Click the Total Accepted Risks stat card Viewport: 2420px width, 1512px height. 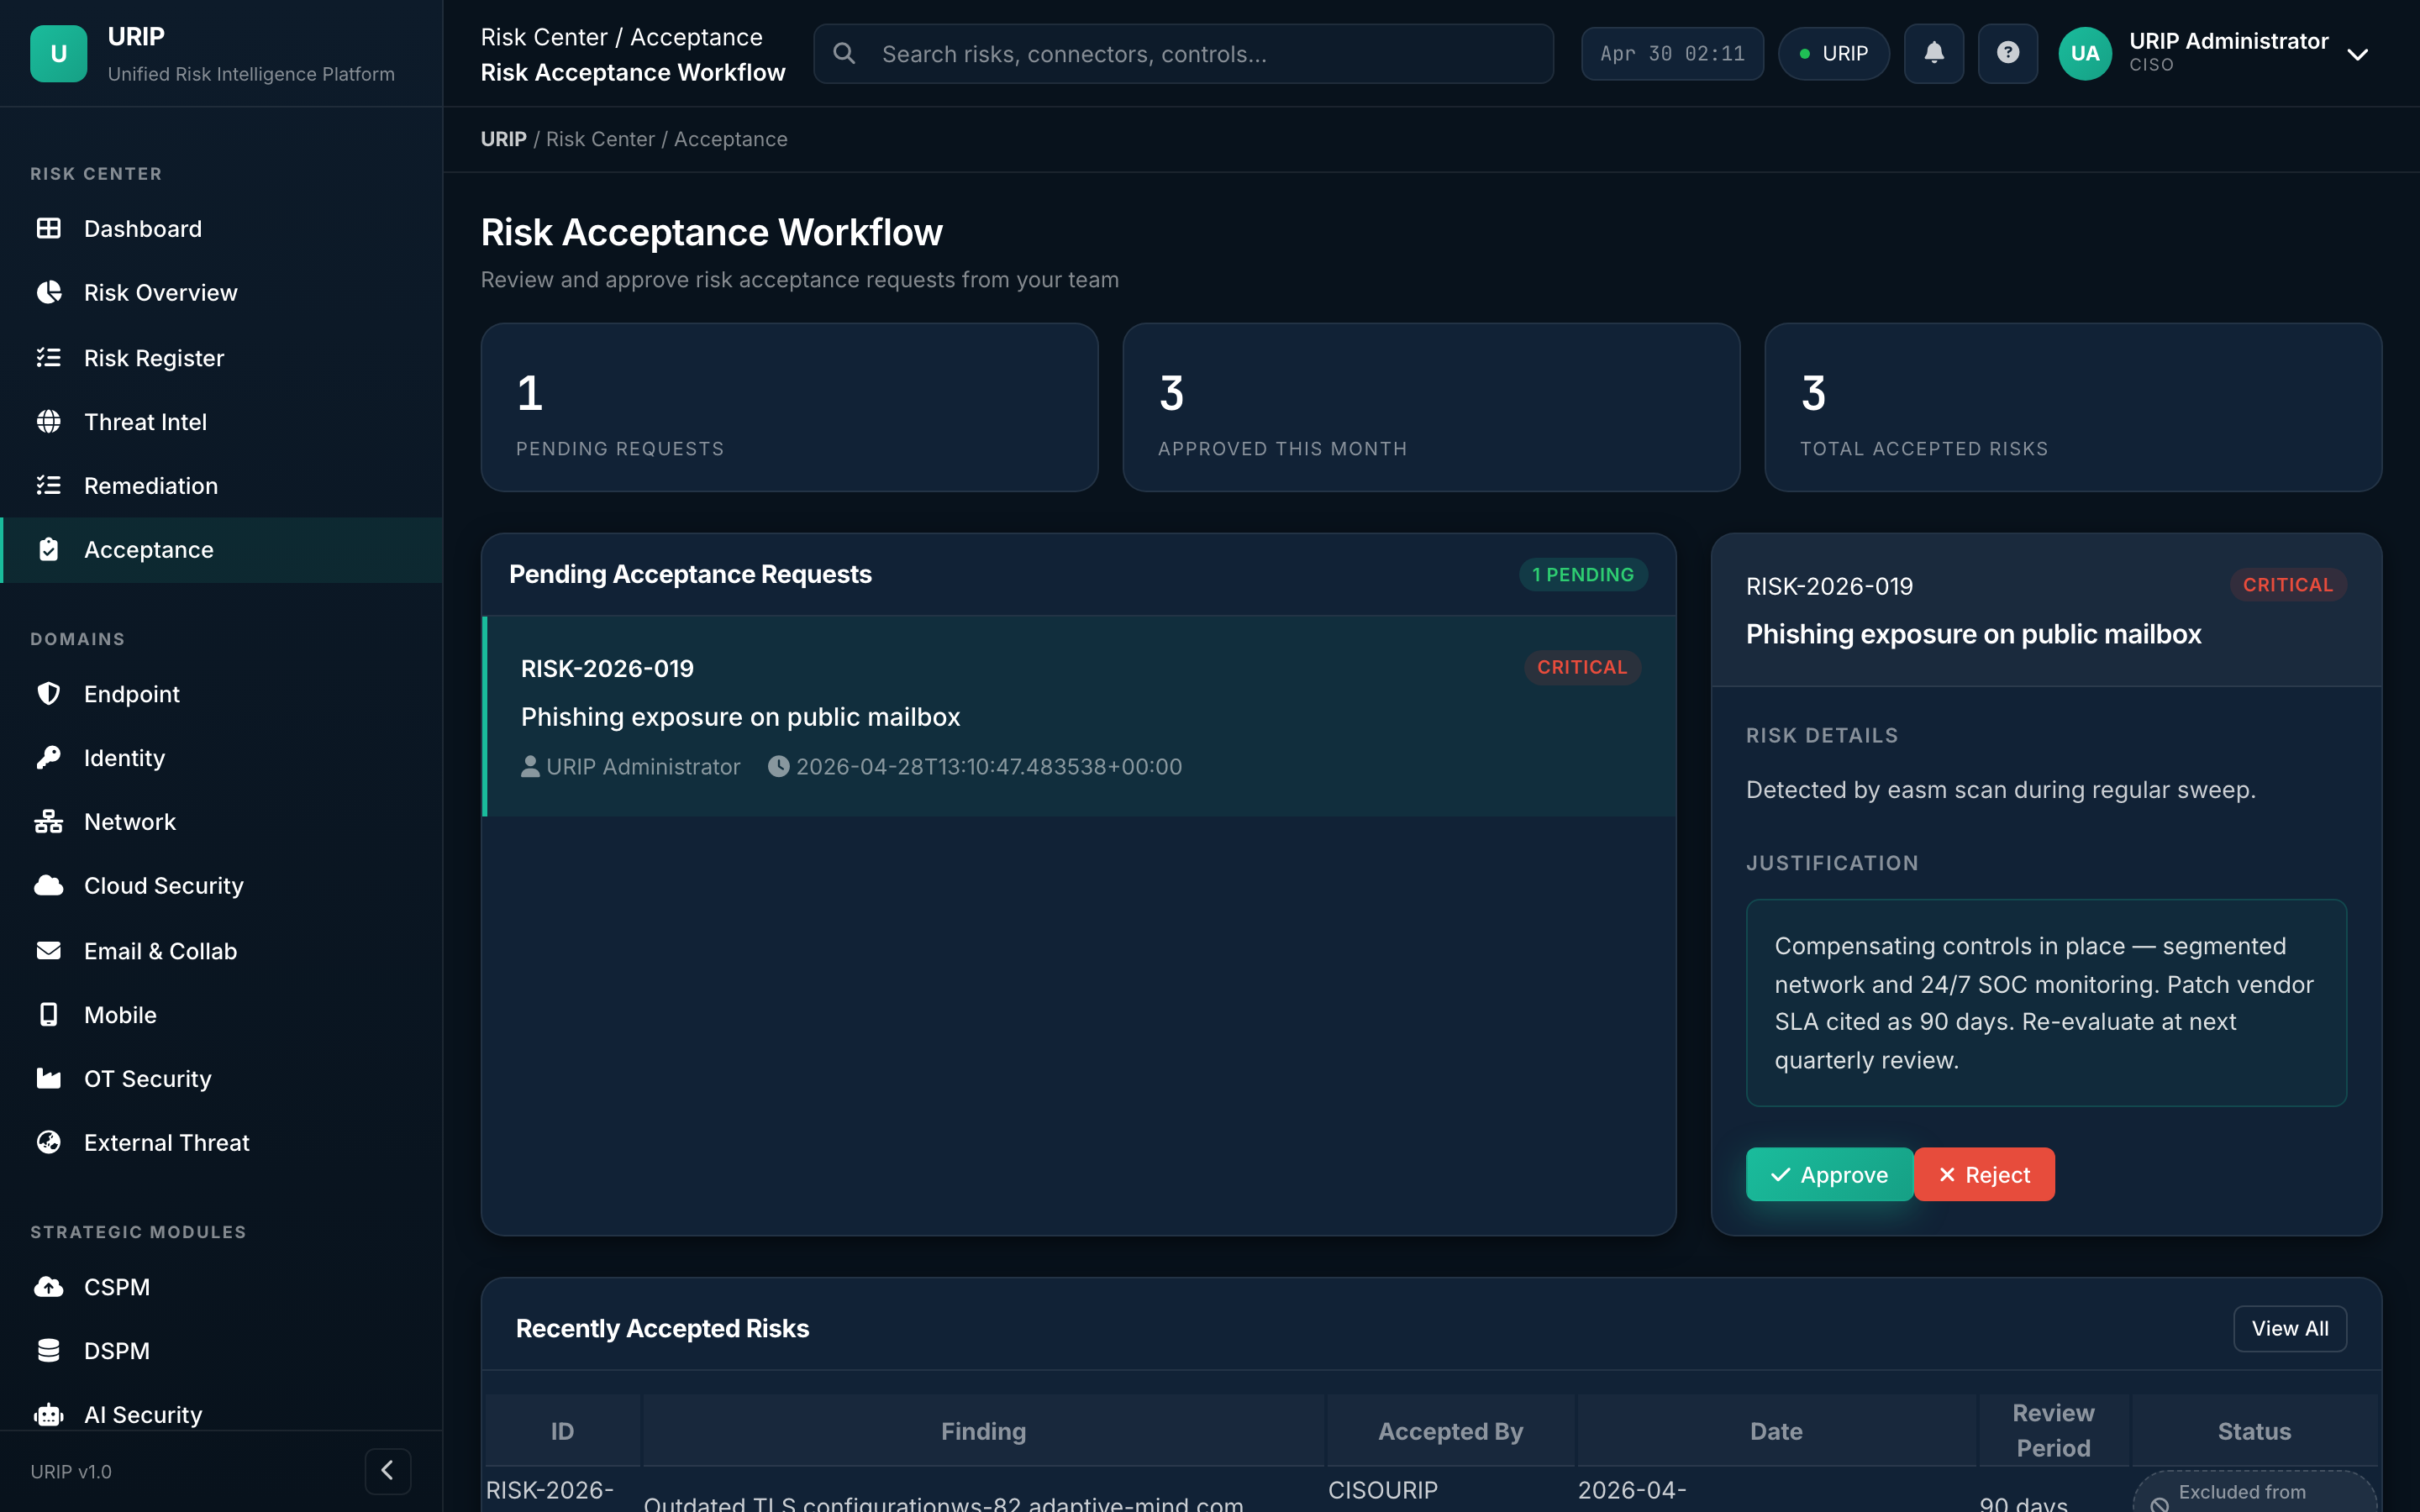click(x=2073, y=407)
